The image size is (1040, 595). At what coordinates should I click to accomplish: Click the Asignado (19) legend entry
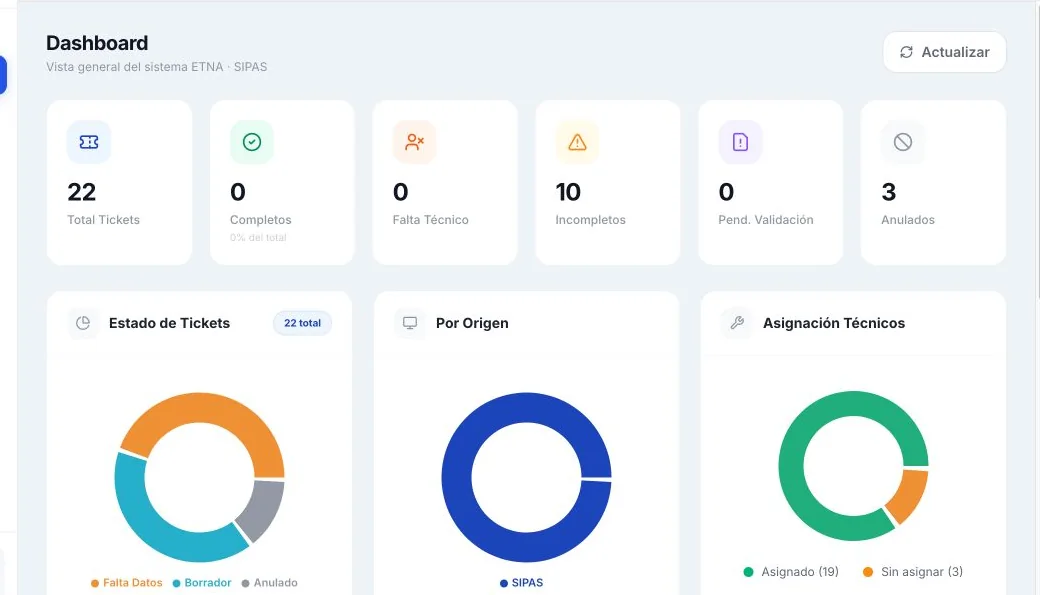coord(791,572)
